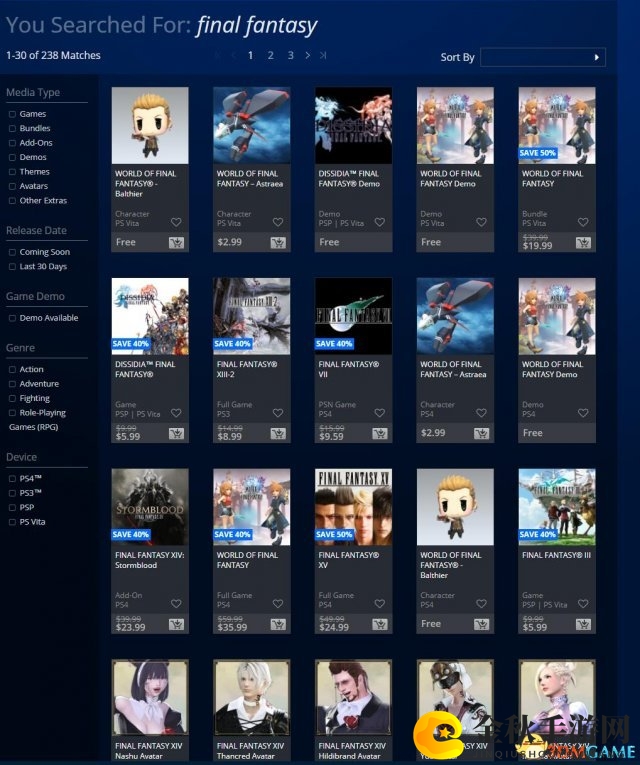Wishlist heart for World of Final Fantasy bundle
The image size is (640, 765).
point(583,222)
